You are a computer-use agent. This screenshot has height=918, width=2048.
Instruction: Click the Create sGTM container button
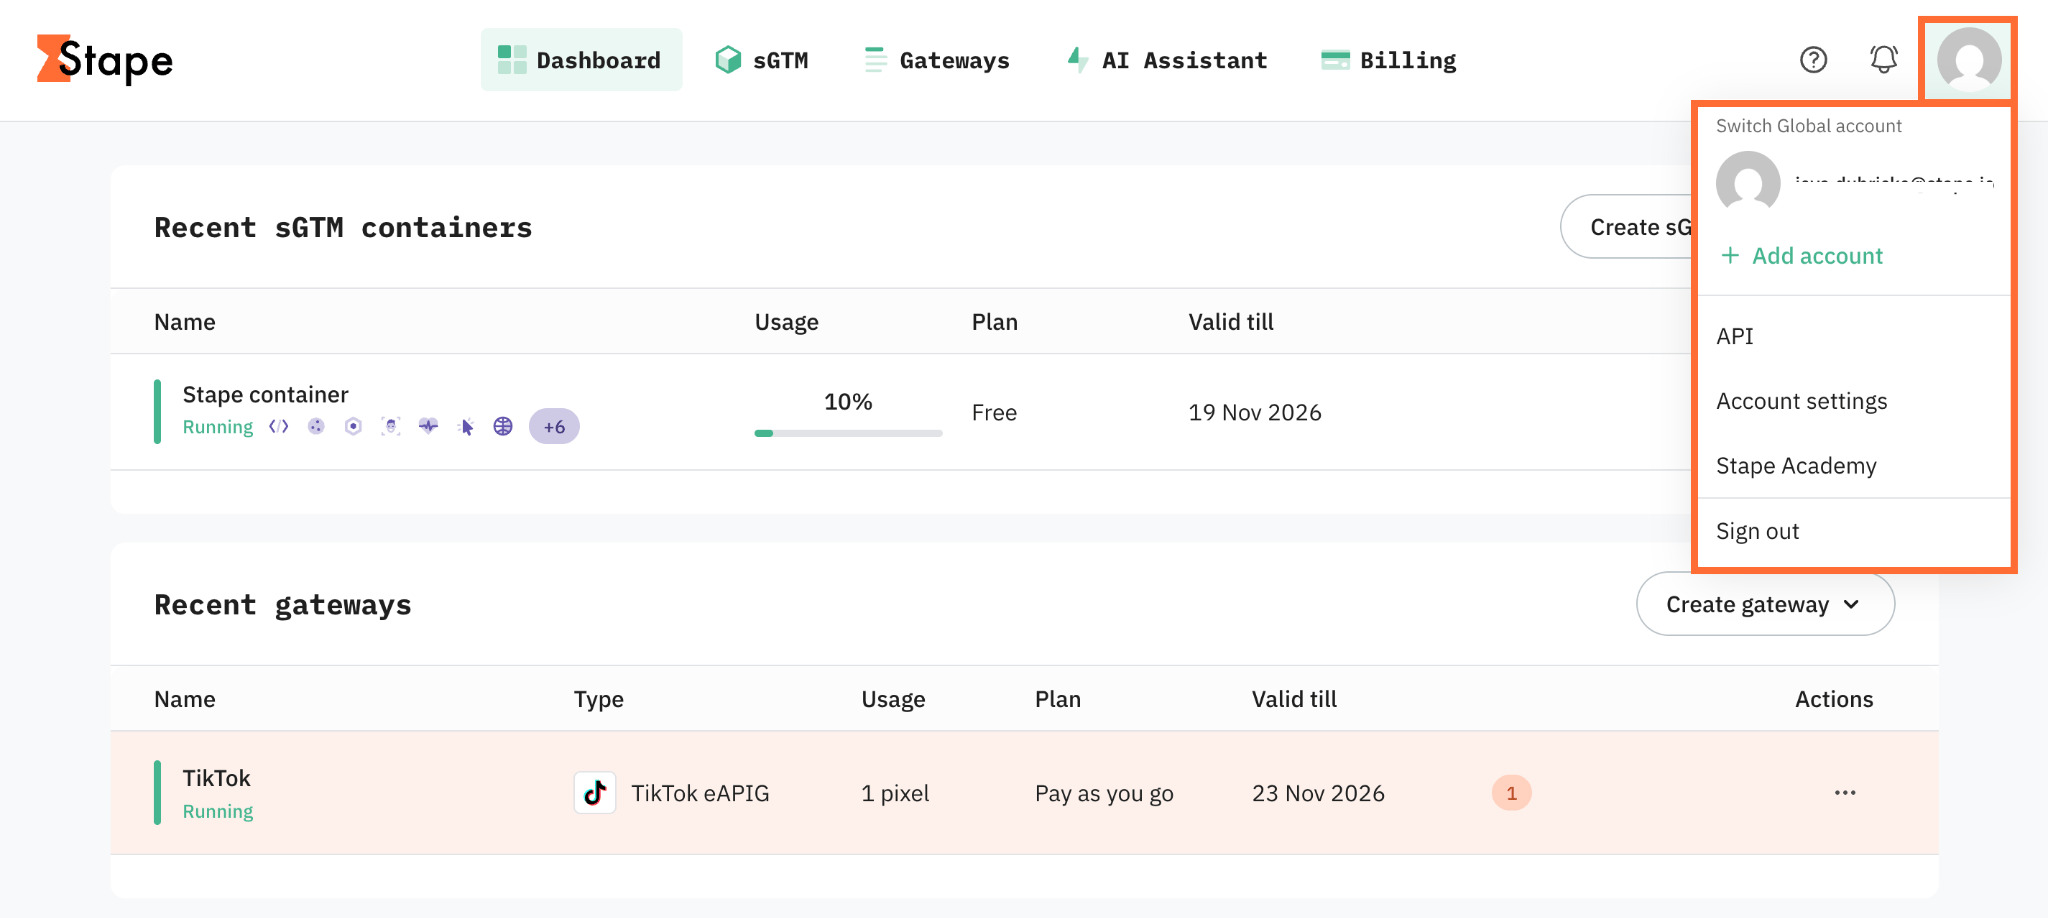(x=1628, y=227)
